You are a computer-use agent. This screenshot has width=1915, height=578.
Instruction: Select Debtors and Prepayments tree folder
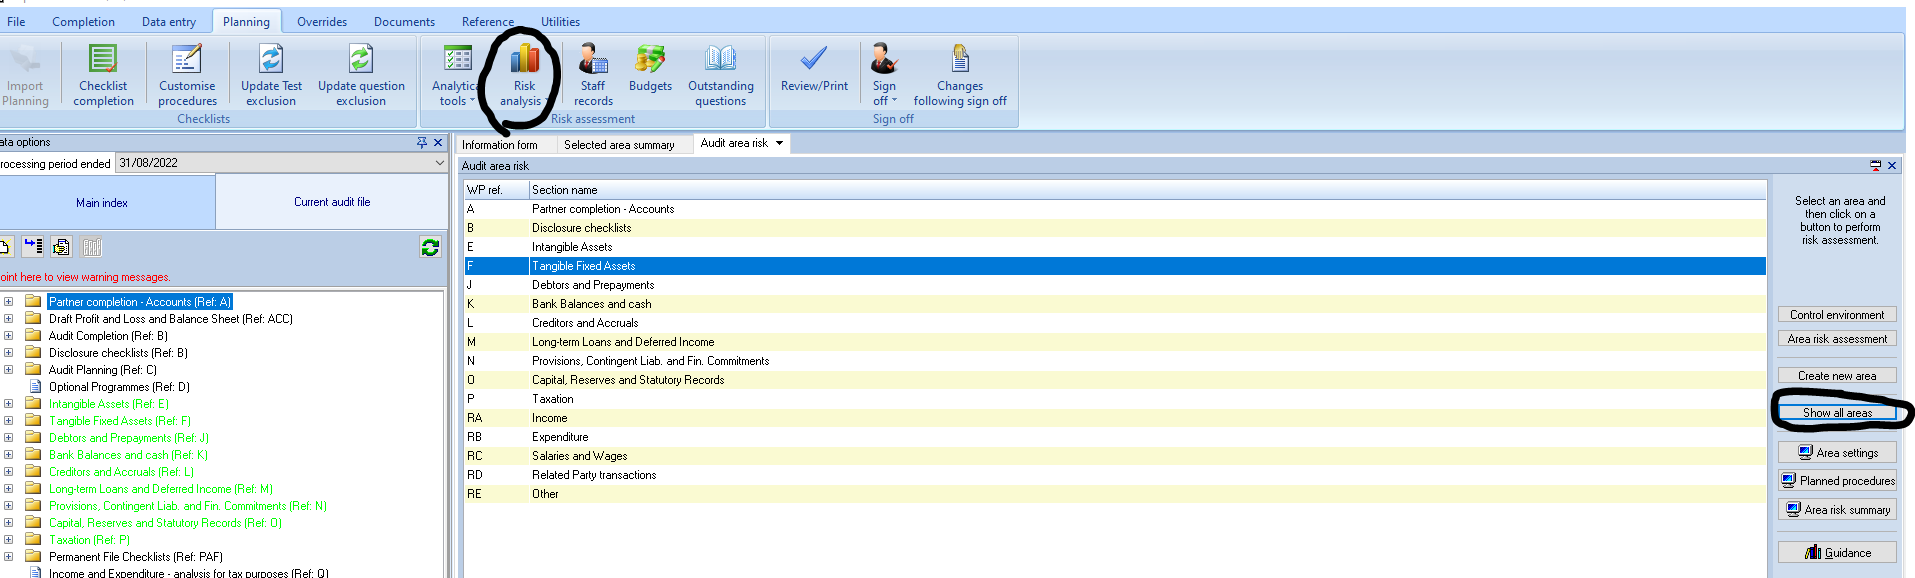click(x=129, y=438)
